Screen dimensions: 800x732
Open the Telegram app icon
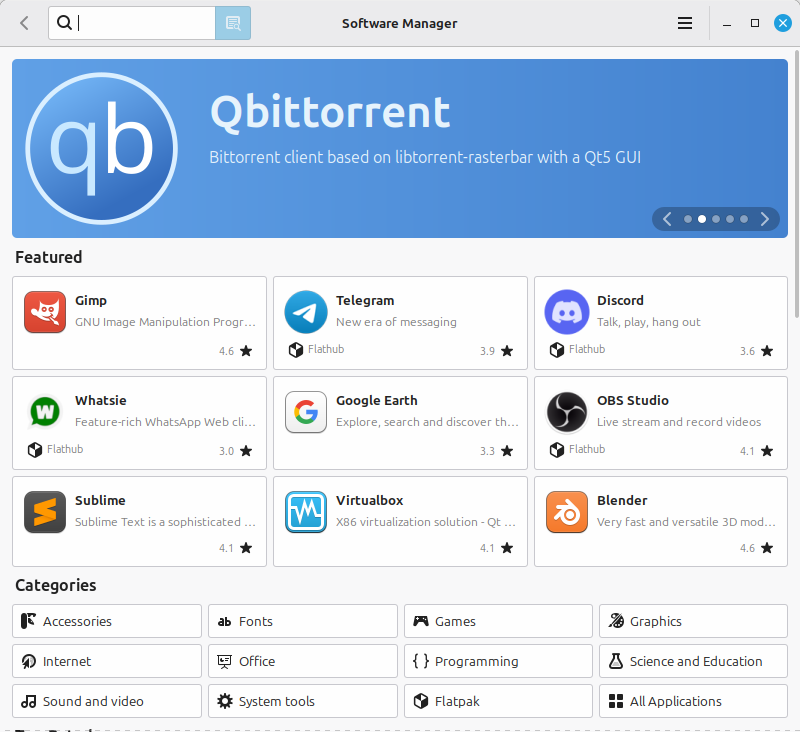pos(306,312)
